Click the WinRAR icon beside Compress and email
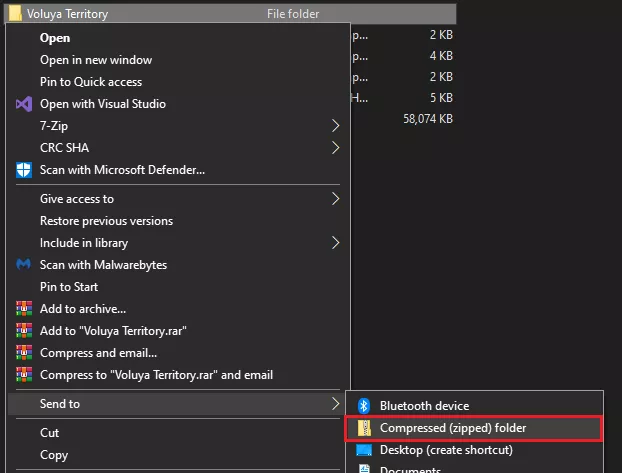 (x=24, y=353)
